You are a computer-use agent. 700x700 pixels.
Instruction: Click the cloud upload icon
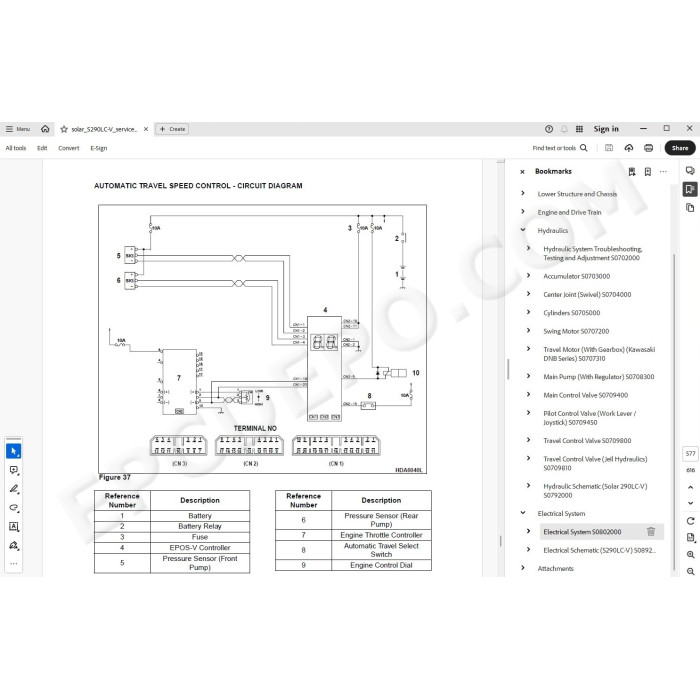tap(629, 148)
